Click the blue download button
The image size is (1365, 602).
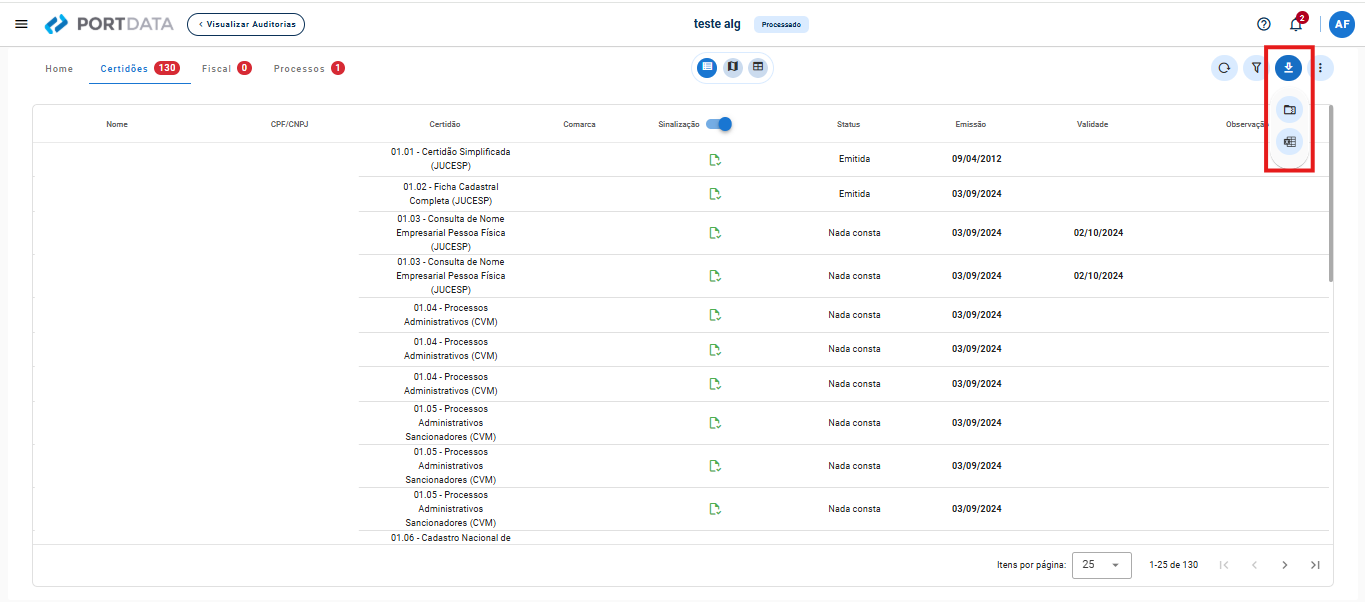point(1288,68)
